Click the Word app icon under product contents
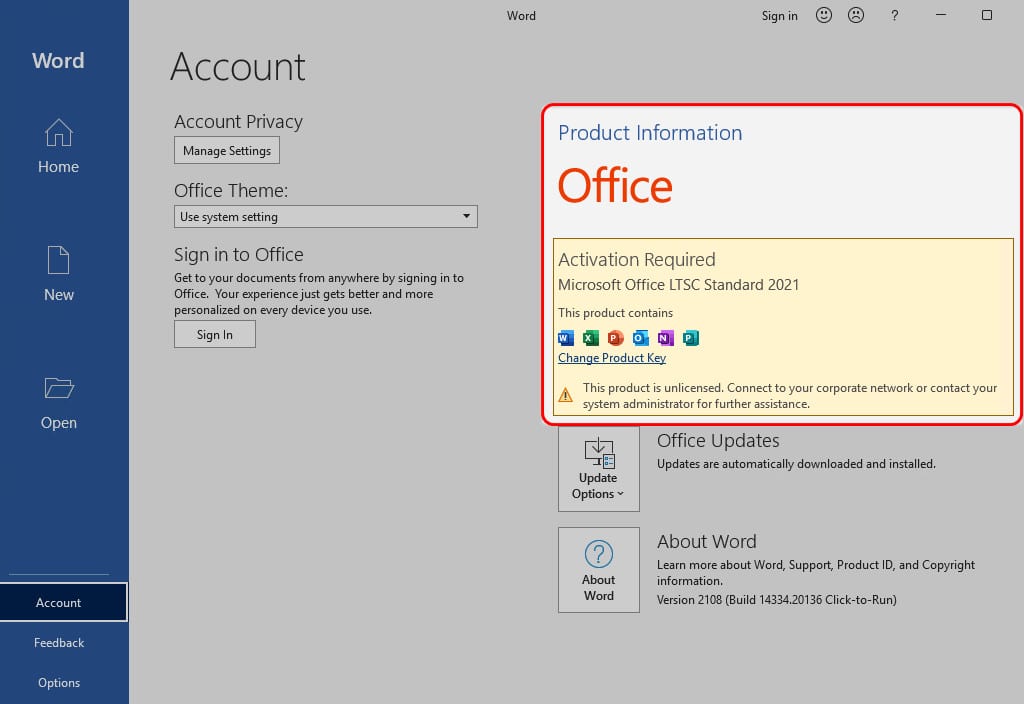This screenshot has width=1024, height=704. (x=566, y=338)
